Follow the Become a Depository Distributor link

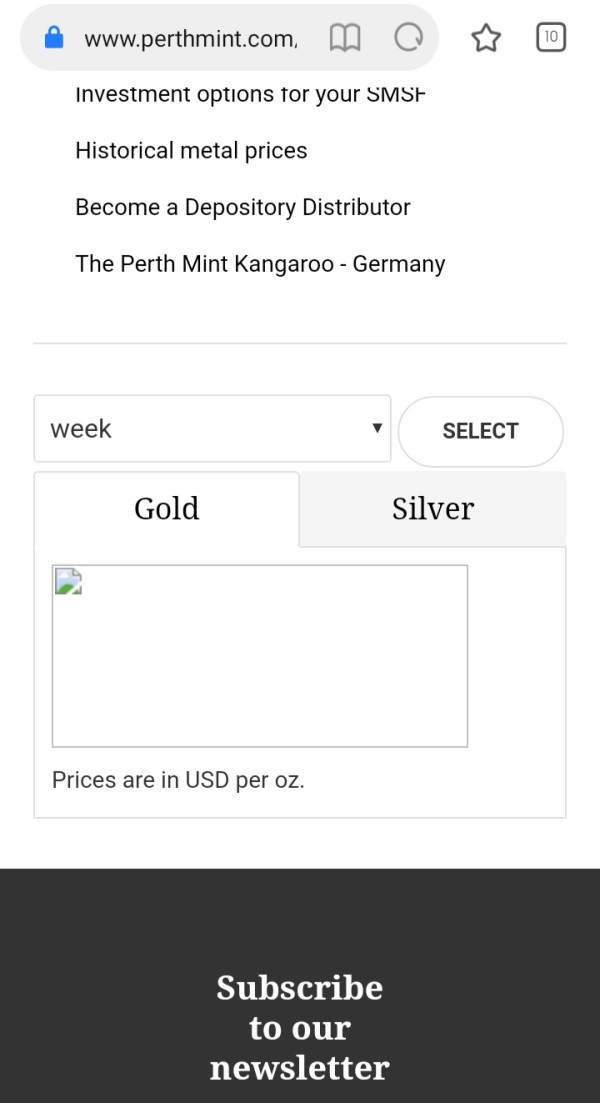point(243,207)
